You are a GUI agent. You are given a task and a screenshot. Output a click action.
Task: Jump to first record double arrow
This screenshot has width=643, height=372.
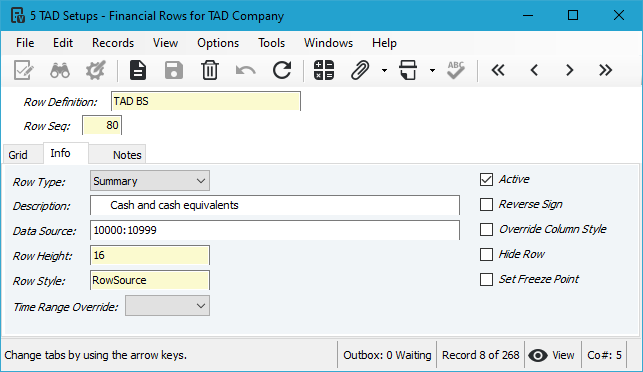pyautogui.click(x=498, y=70)
